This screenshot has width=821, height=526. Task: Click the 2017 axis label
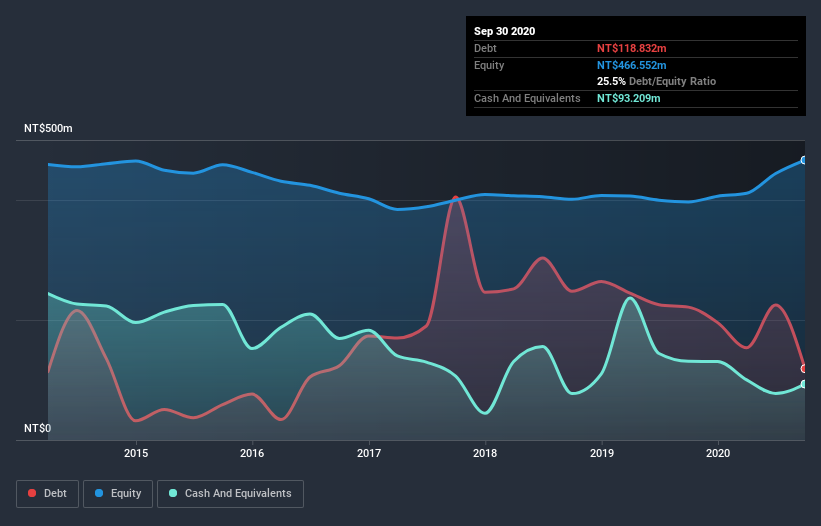click(x=369, y=453)
